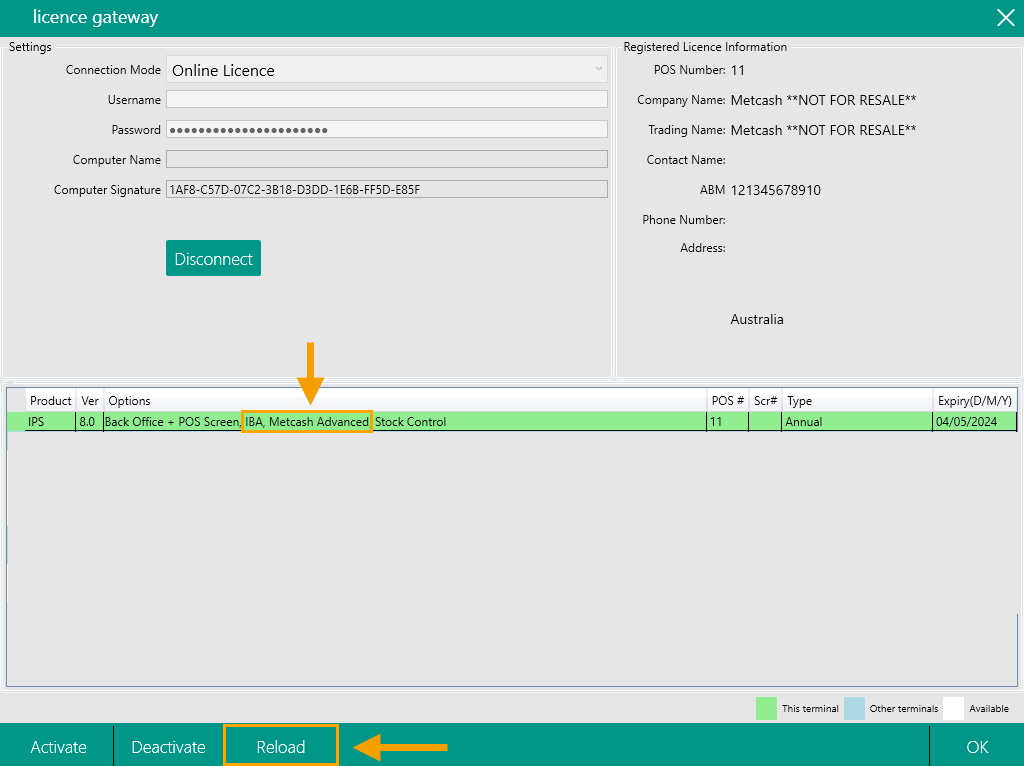
Task: Click the Computer Name field
Action: (x=387, y=159)
